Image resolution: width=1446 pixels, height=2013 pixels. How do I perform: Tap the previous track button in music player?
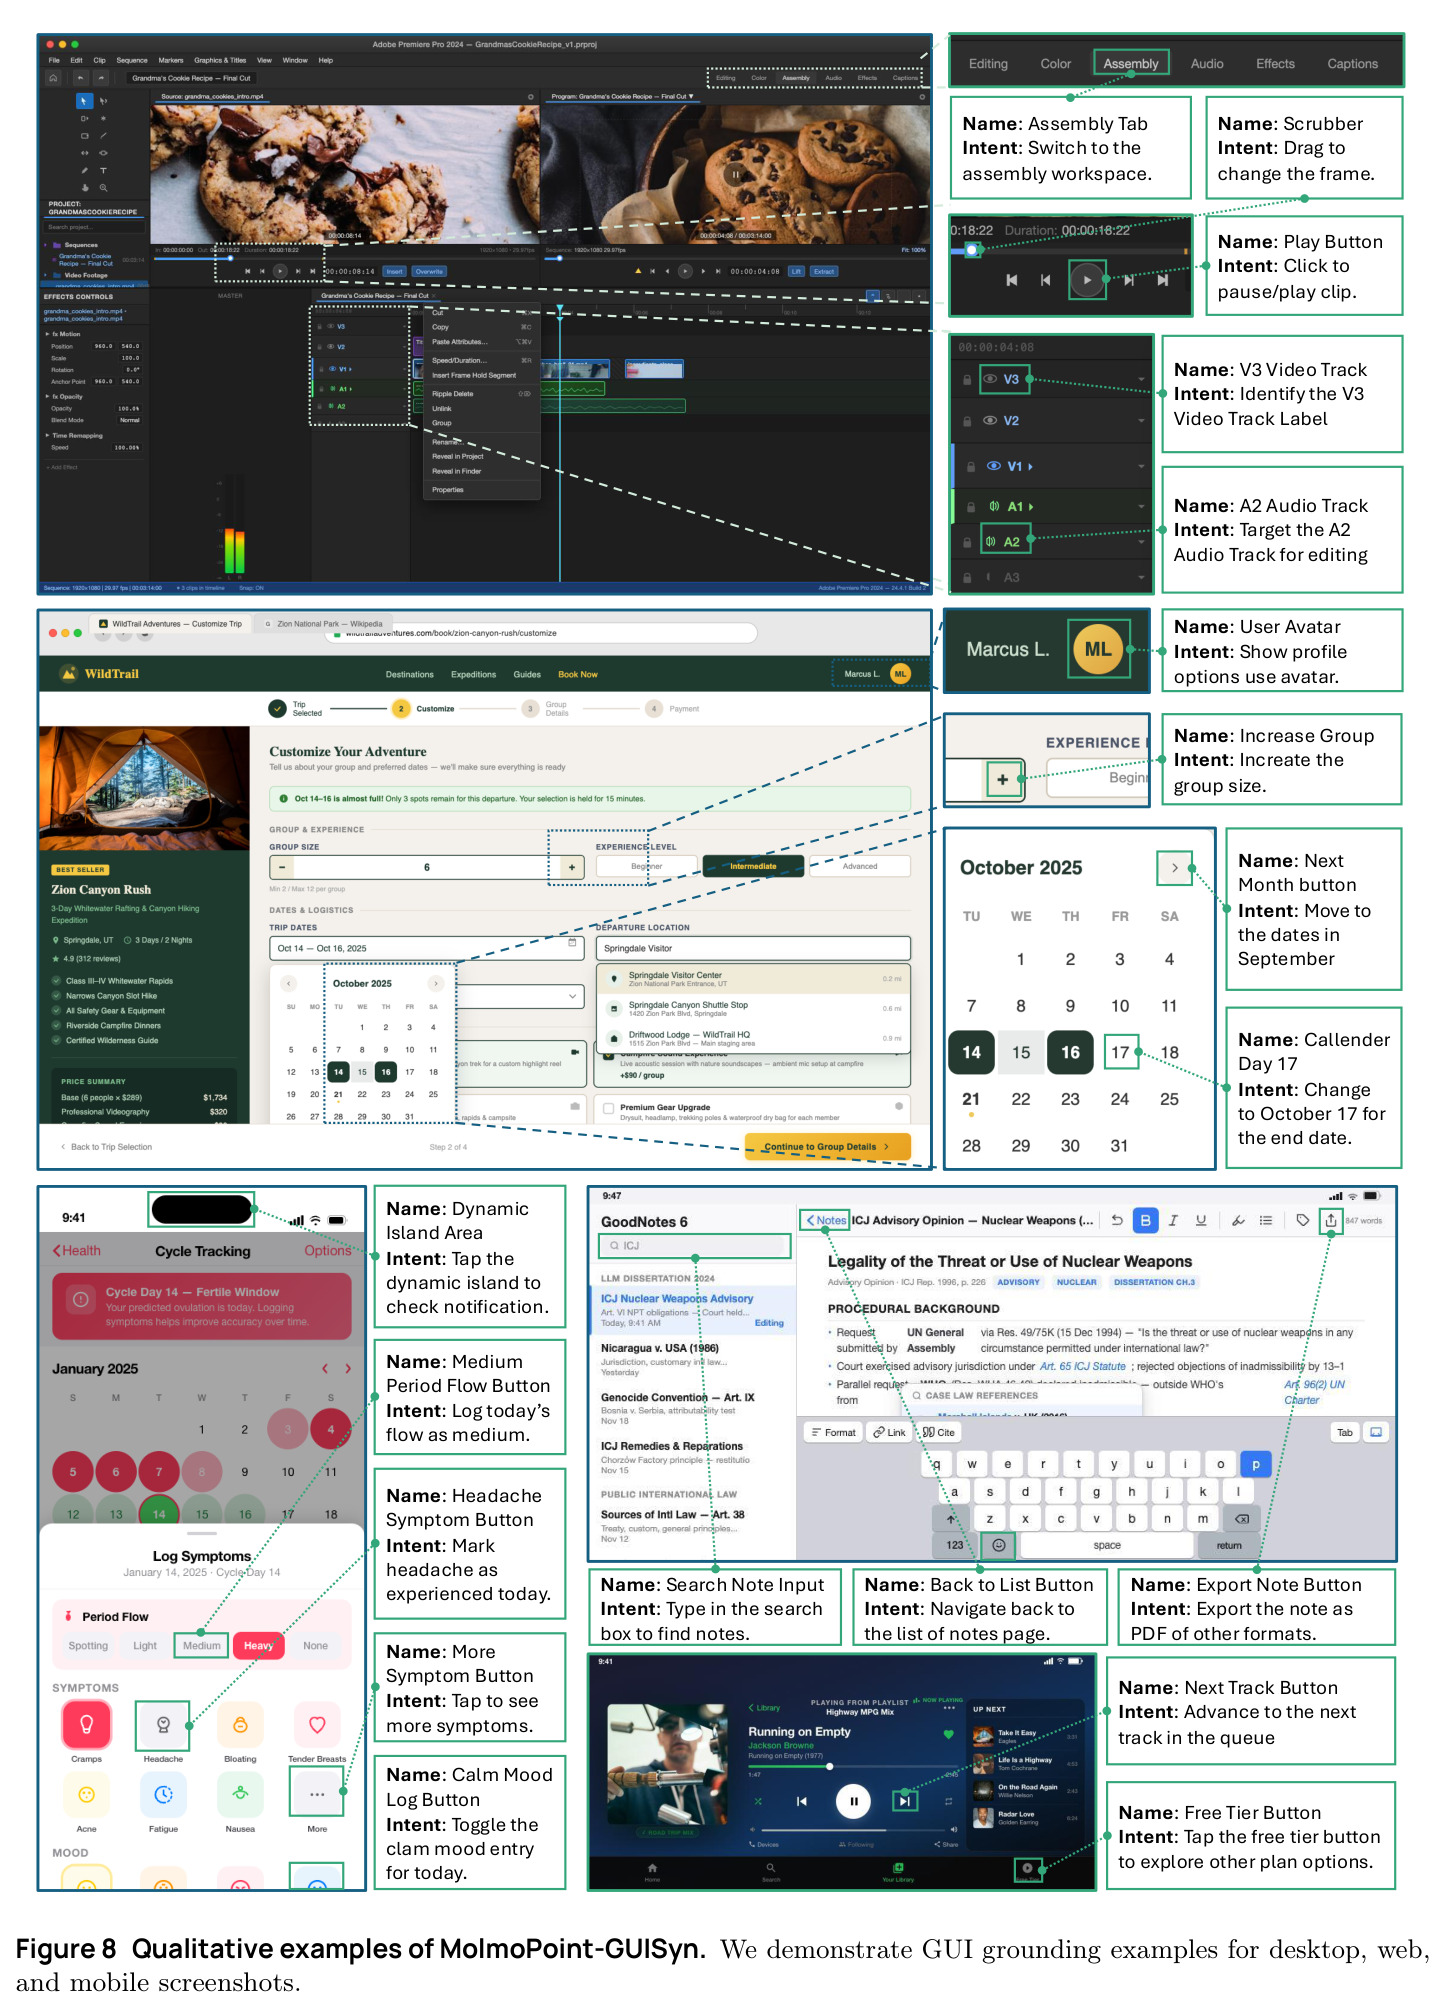point(801,1801)
